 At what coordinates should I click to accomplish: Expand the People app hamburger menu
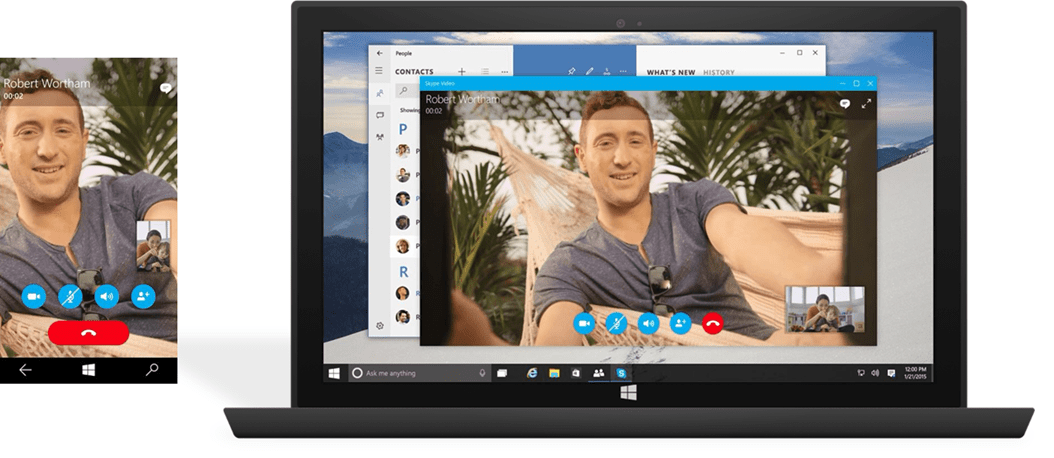tap(379, 71)
